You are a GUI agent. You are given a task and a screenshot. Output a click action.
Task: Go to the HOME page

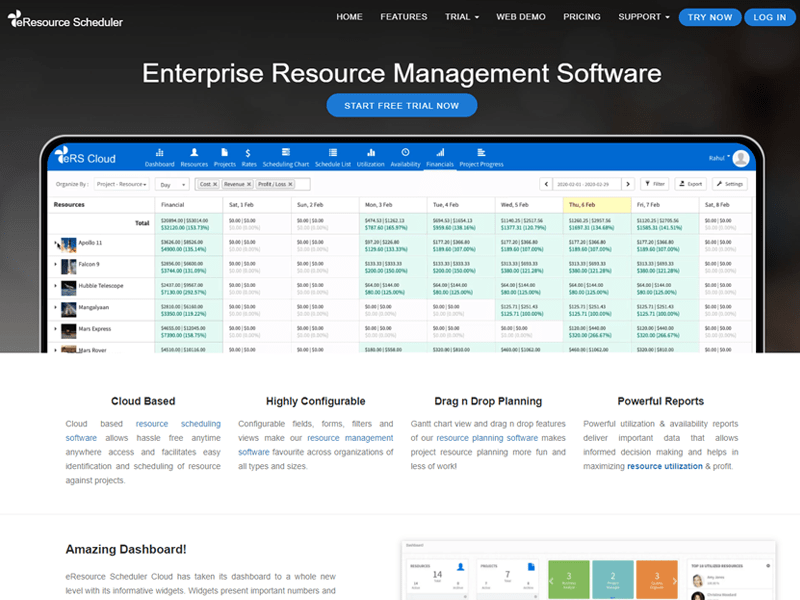[349, 17]
